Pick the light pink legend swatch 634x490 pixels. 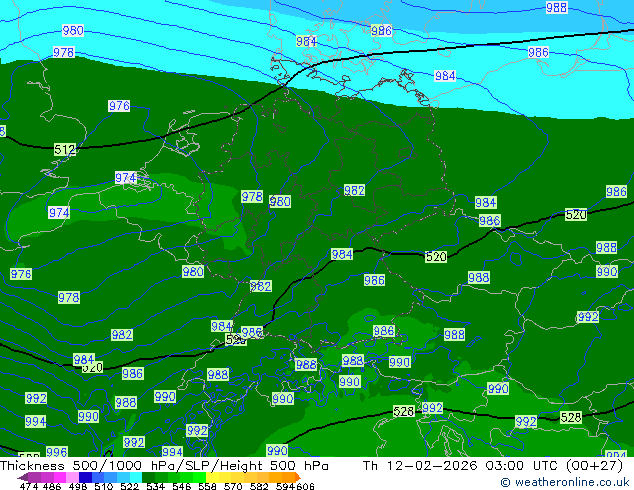click(x=72, y=477)
